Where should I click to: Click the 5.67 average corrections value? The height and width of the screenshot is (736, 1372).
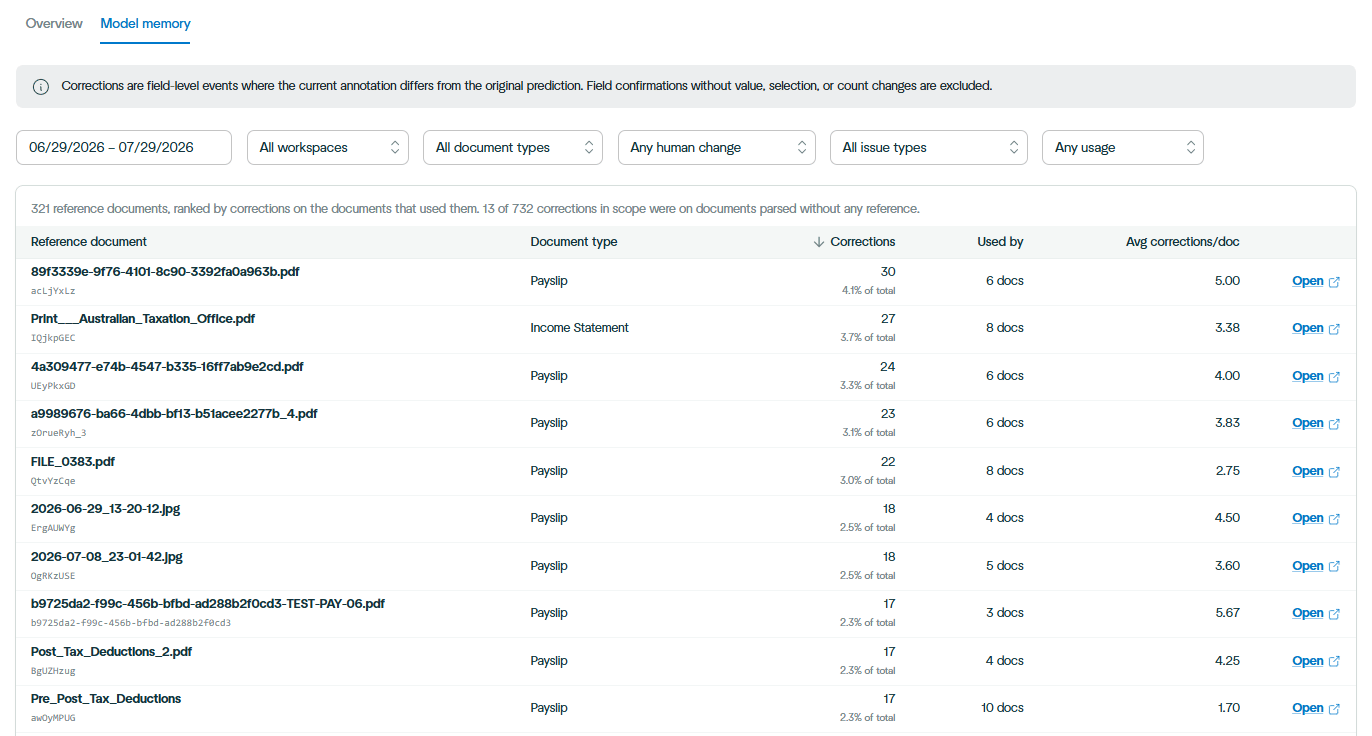click(1227, 613)
